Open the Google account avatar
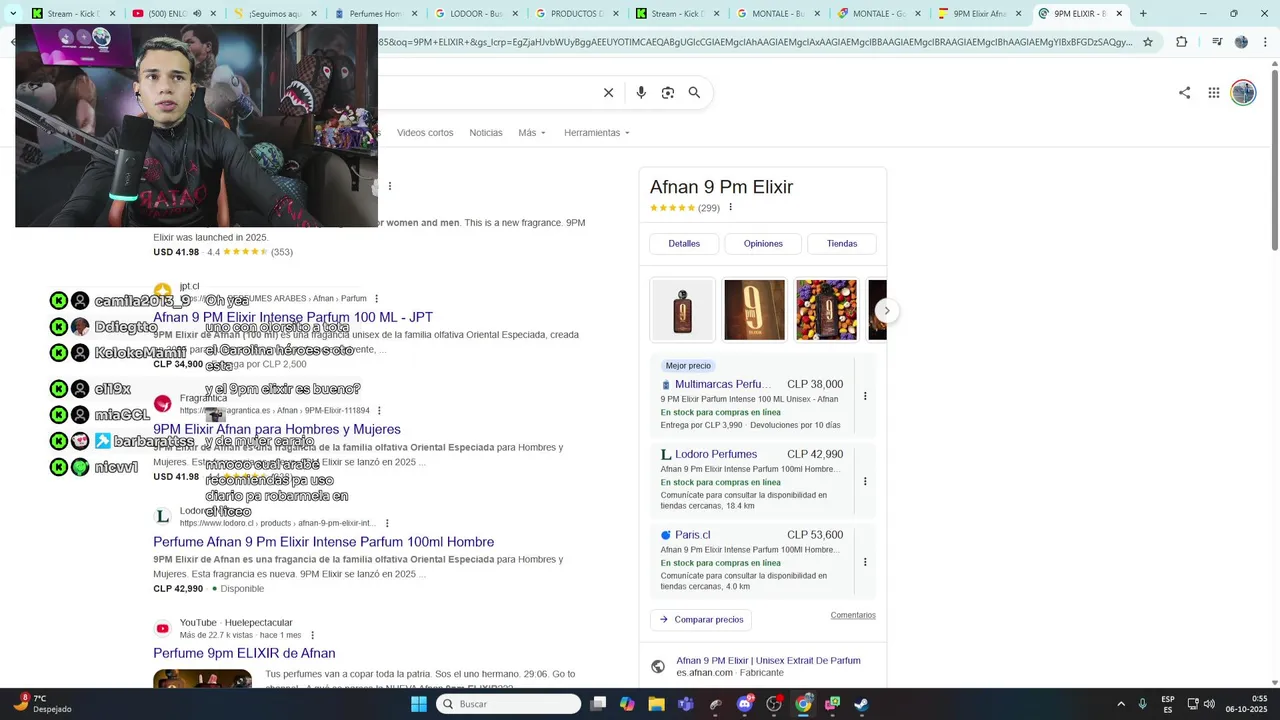The image size is (1280, 720). [1243, 93]
